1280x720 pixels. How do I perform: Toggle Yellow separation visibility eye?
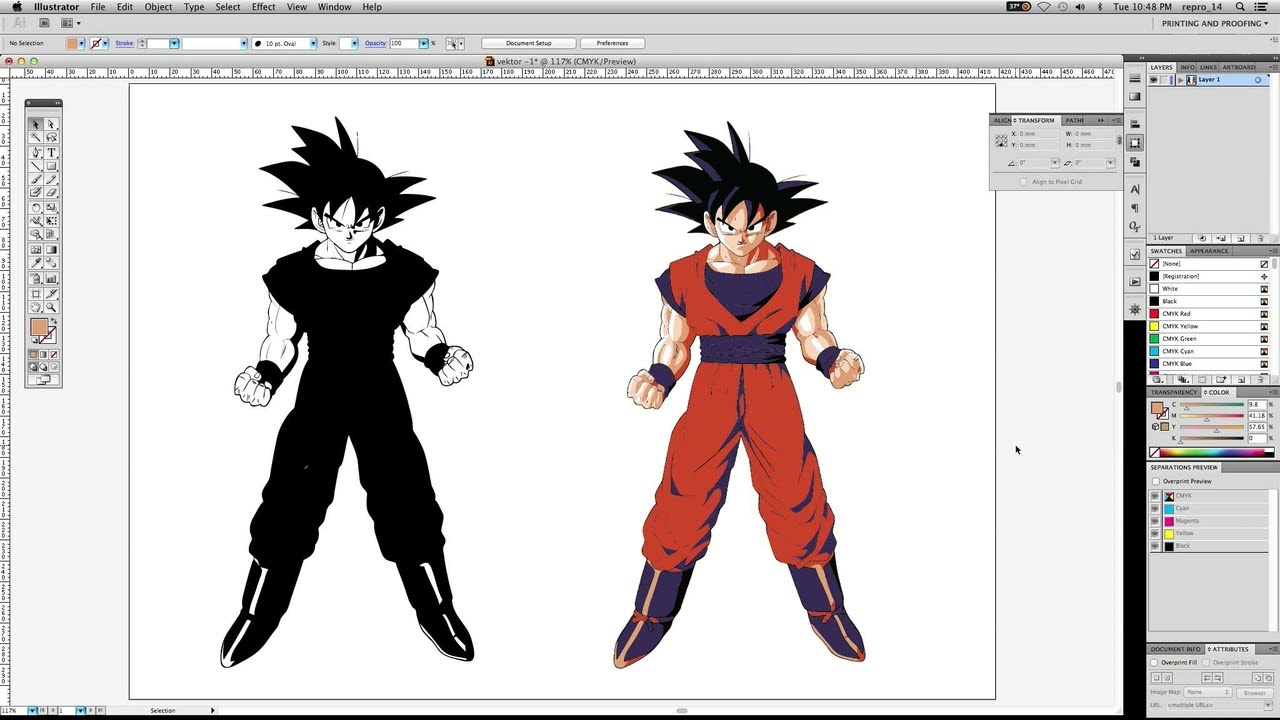click(x=1155, y=533)
